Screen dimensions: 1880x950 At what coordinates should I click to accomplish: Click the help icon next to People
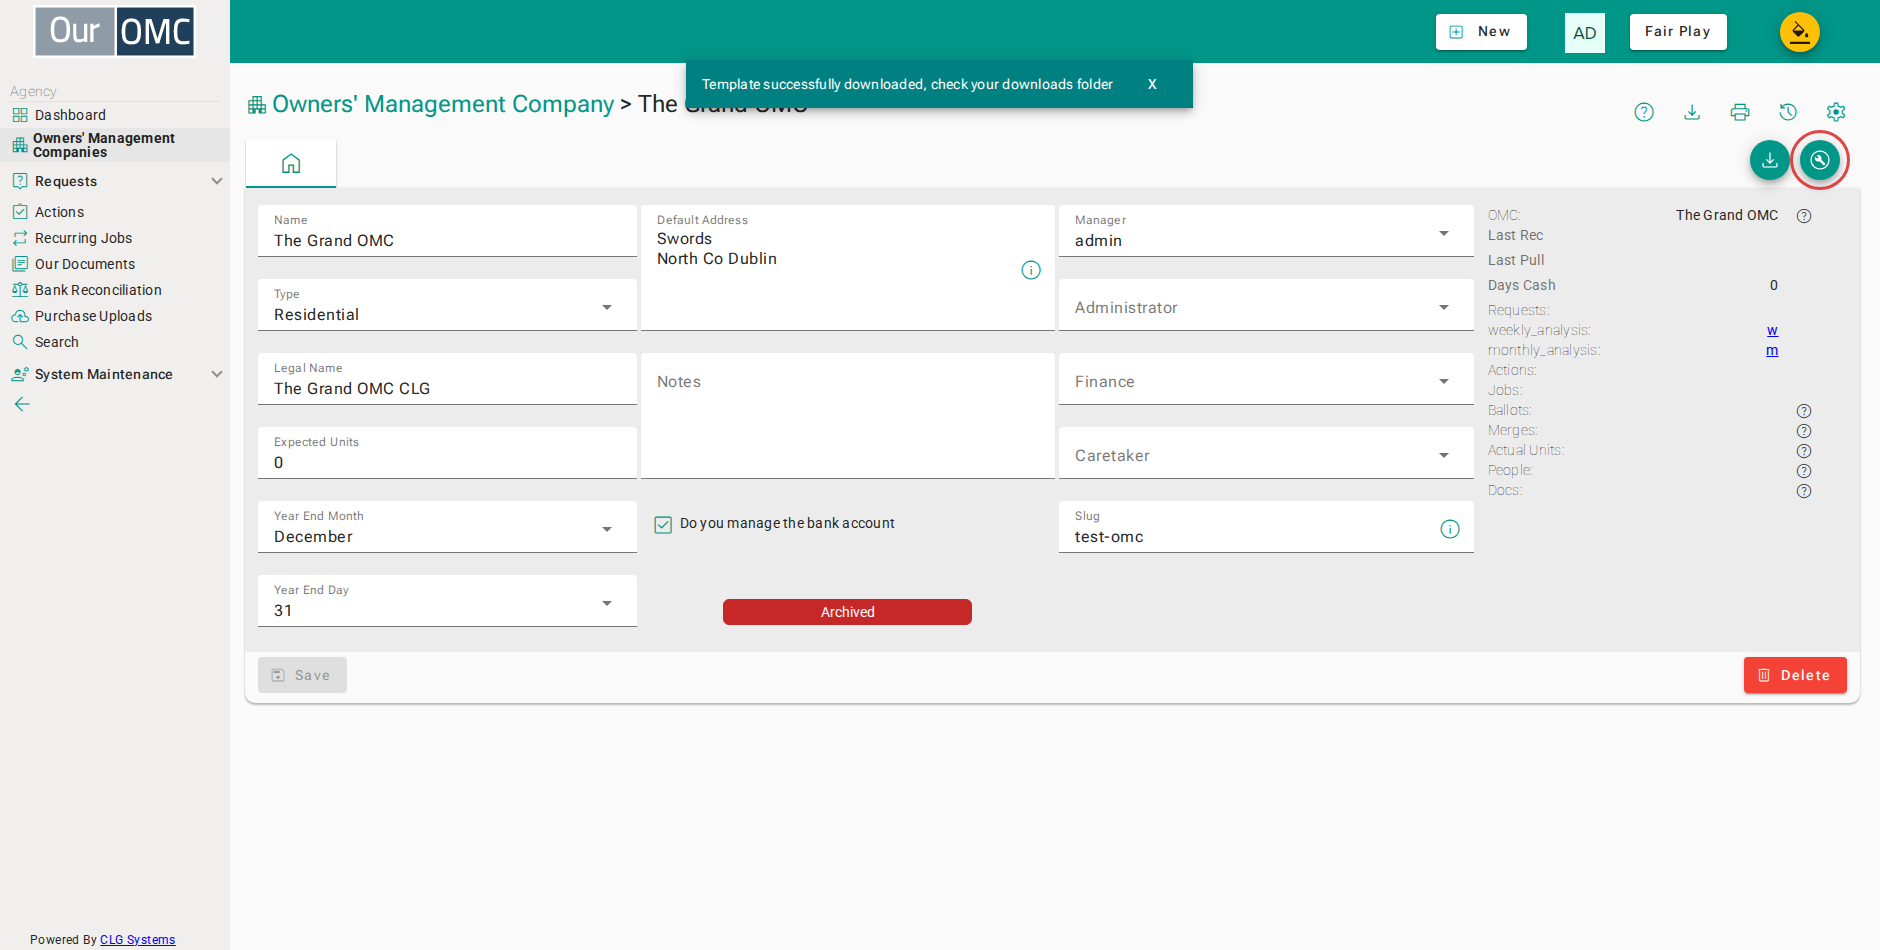coord(1804,471)
